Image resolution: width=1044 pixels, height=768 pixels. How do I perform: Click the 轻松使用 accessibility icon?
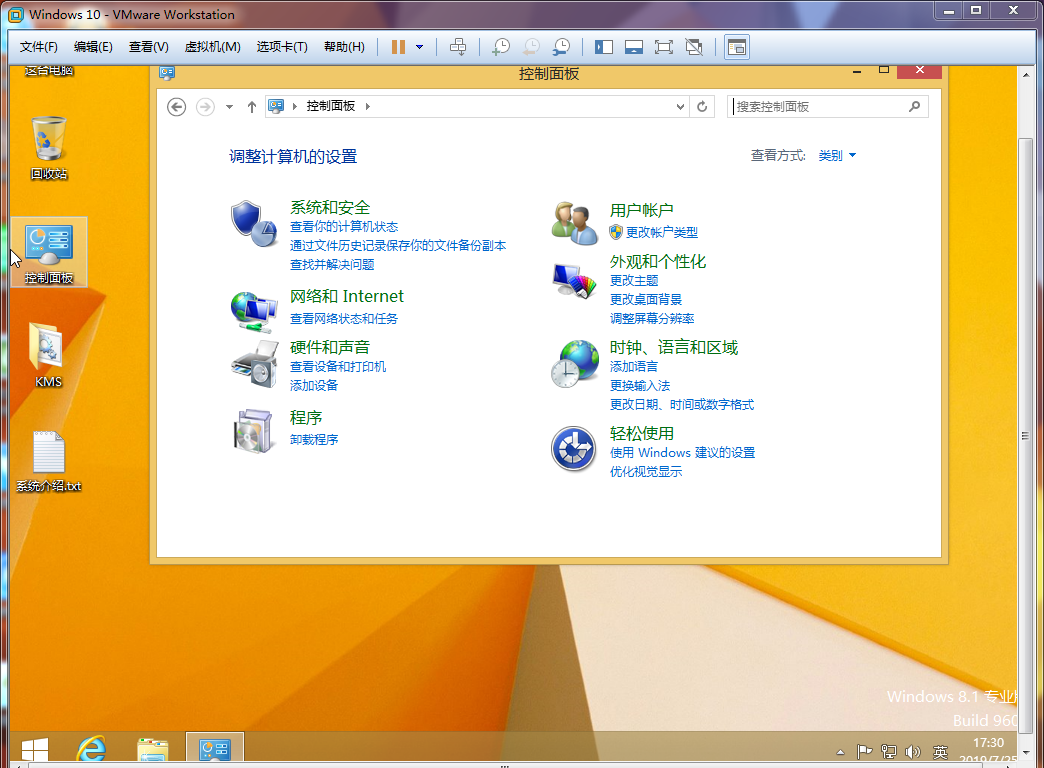pos(573,449)
